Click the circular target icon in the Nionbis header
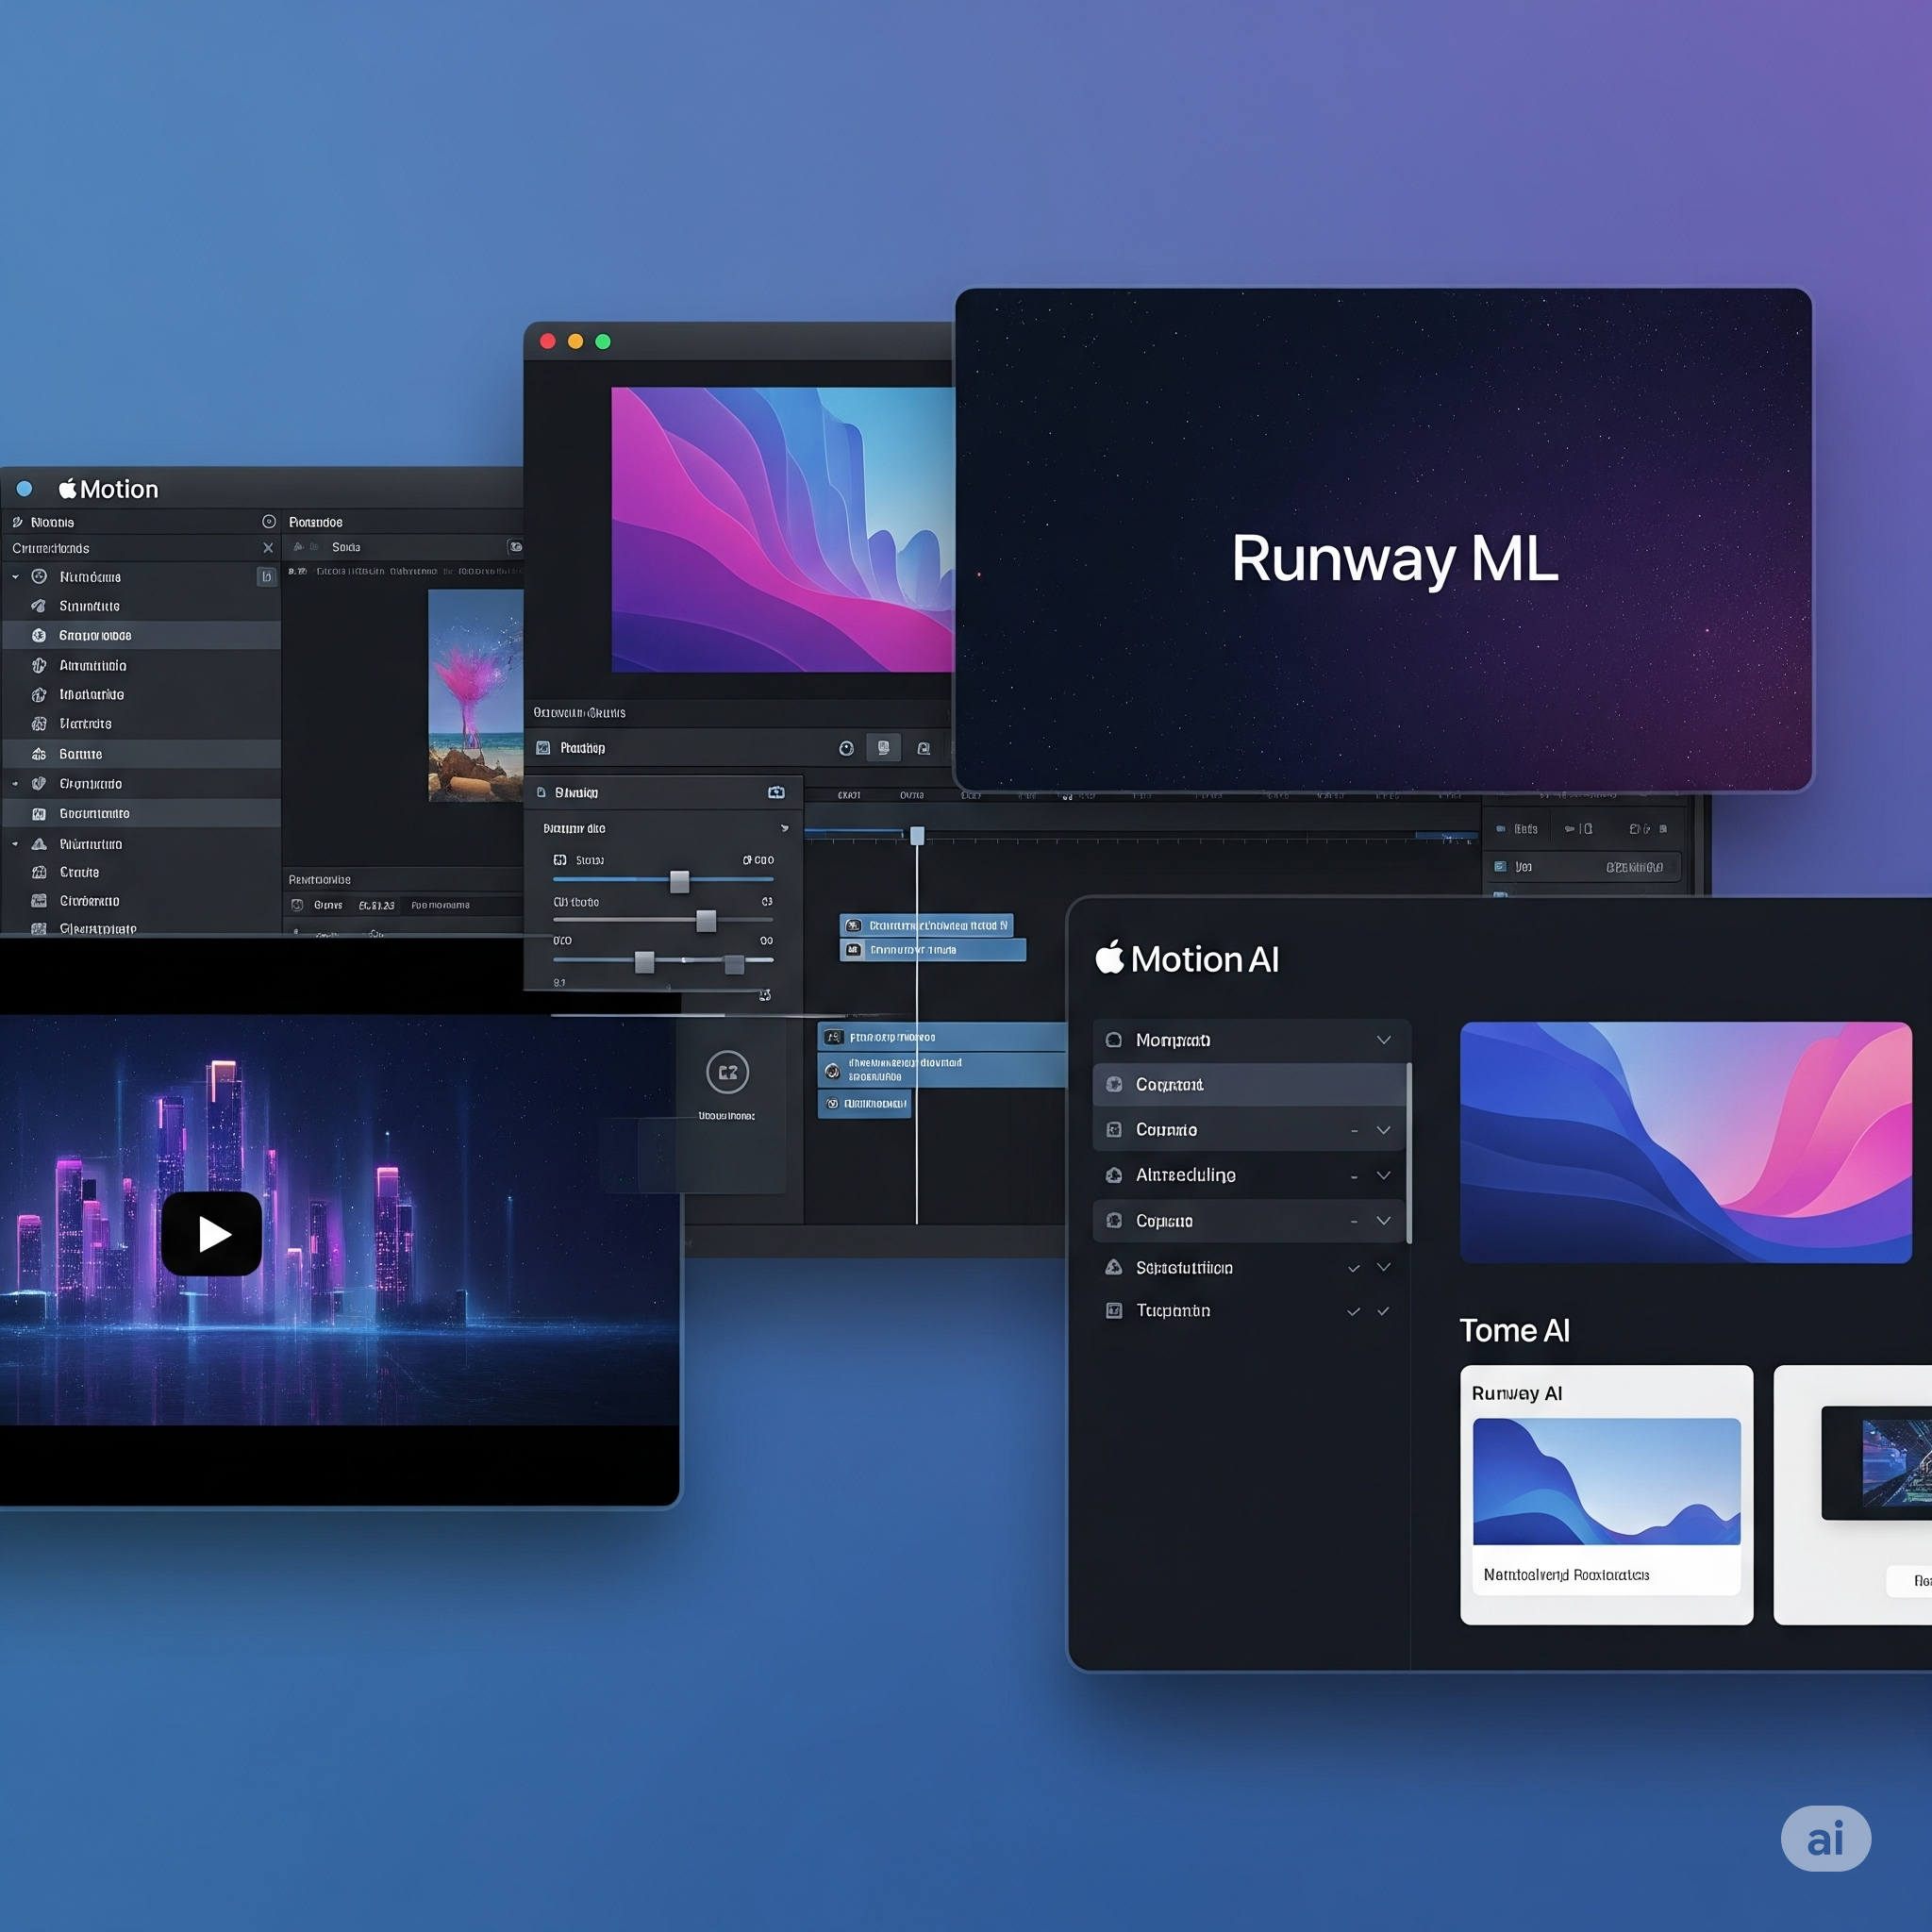1932x1932 pixels. coord(268,521)
